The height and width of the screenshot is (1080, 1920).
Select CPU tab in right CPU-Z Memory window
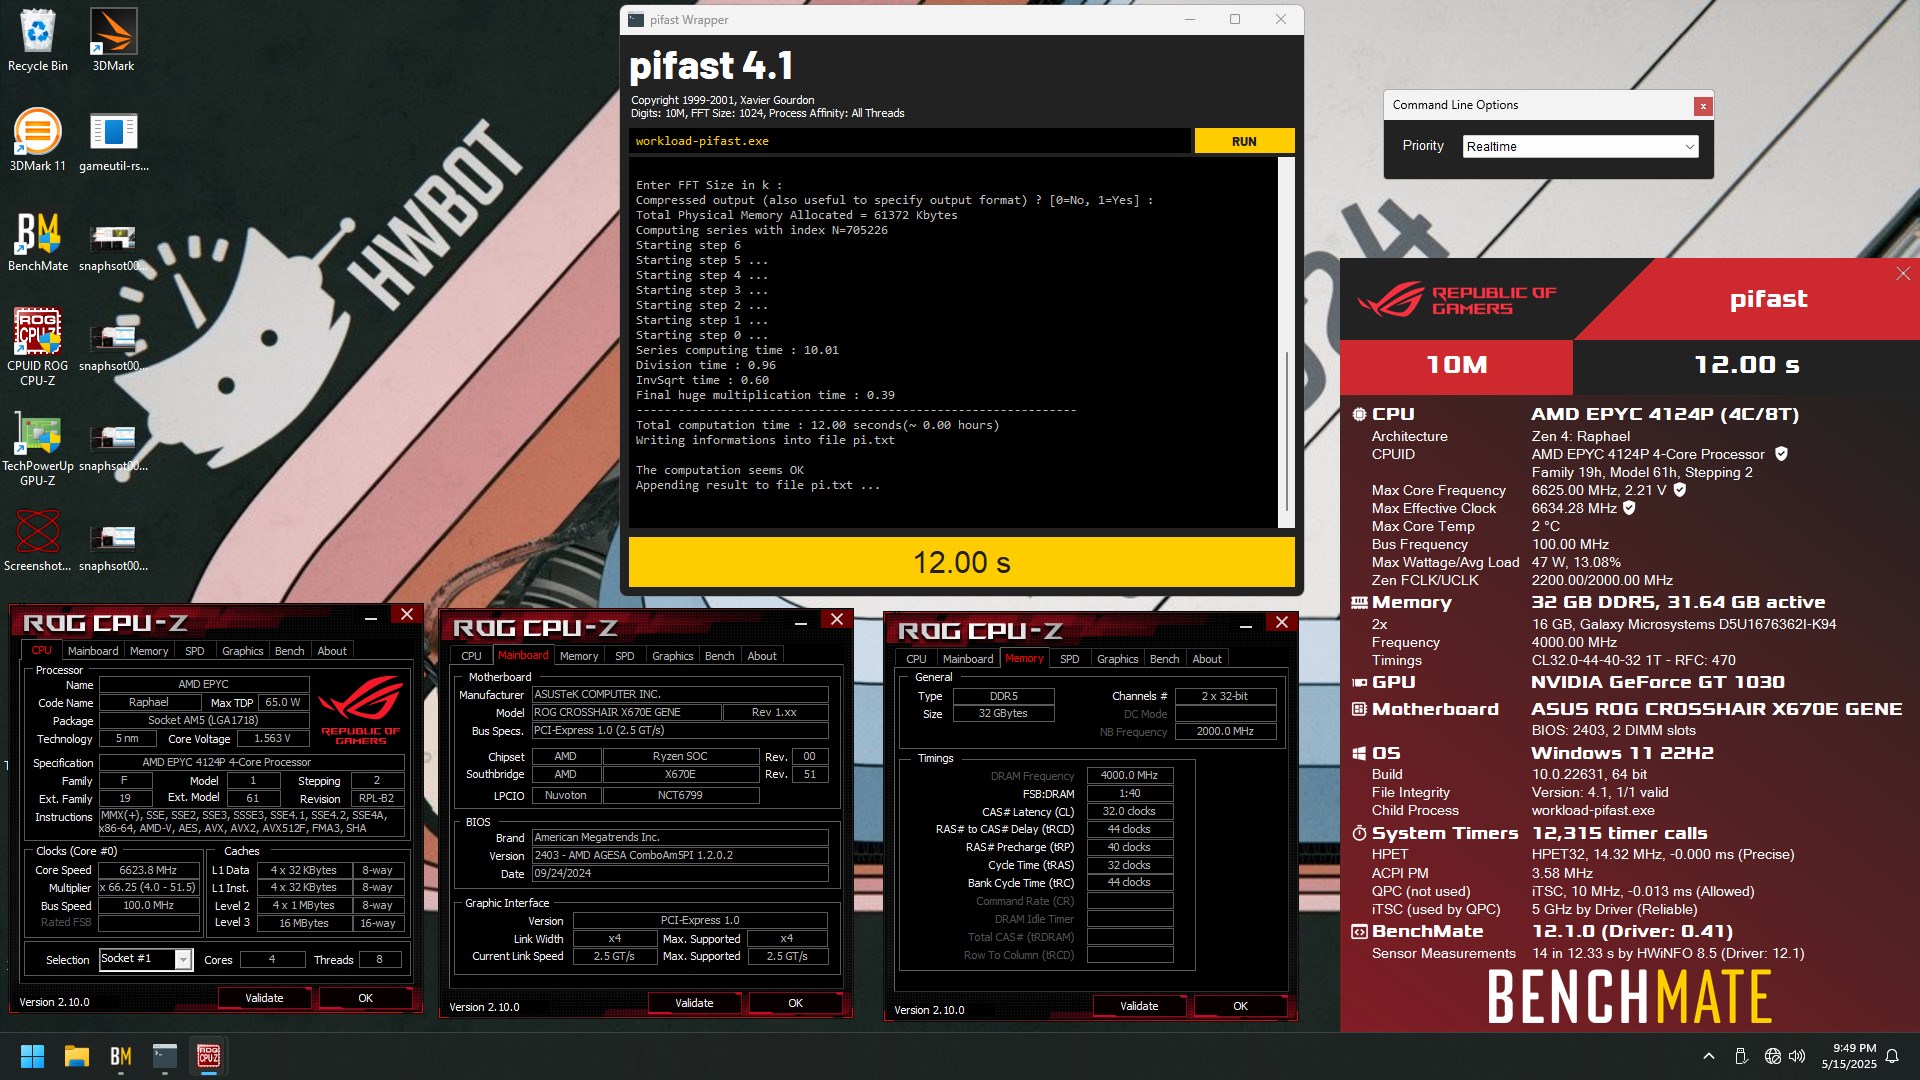coord(916,659)
